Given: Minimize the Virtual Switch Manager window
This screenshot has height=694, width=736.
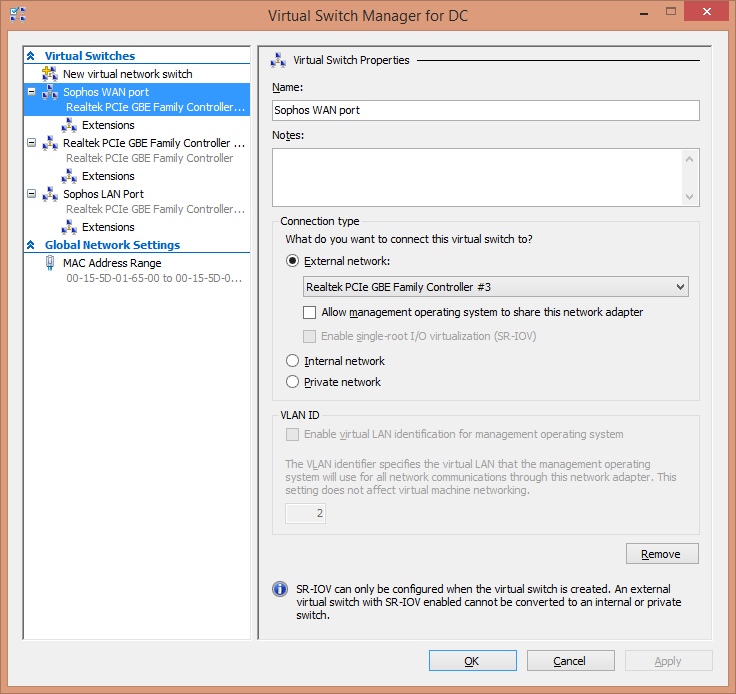Looking at the screenshot, I should [644, 13].
